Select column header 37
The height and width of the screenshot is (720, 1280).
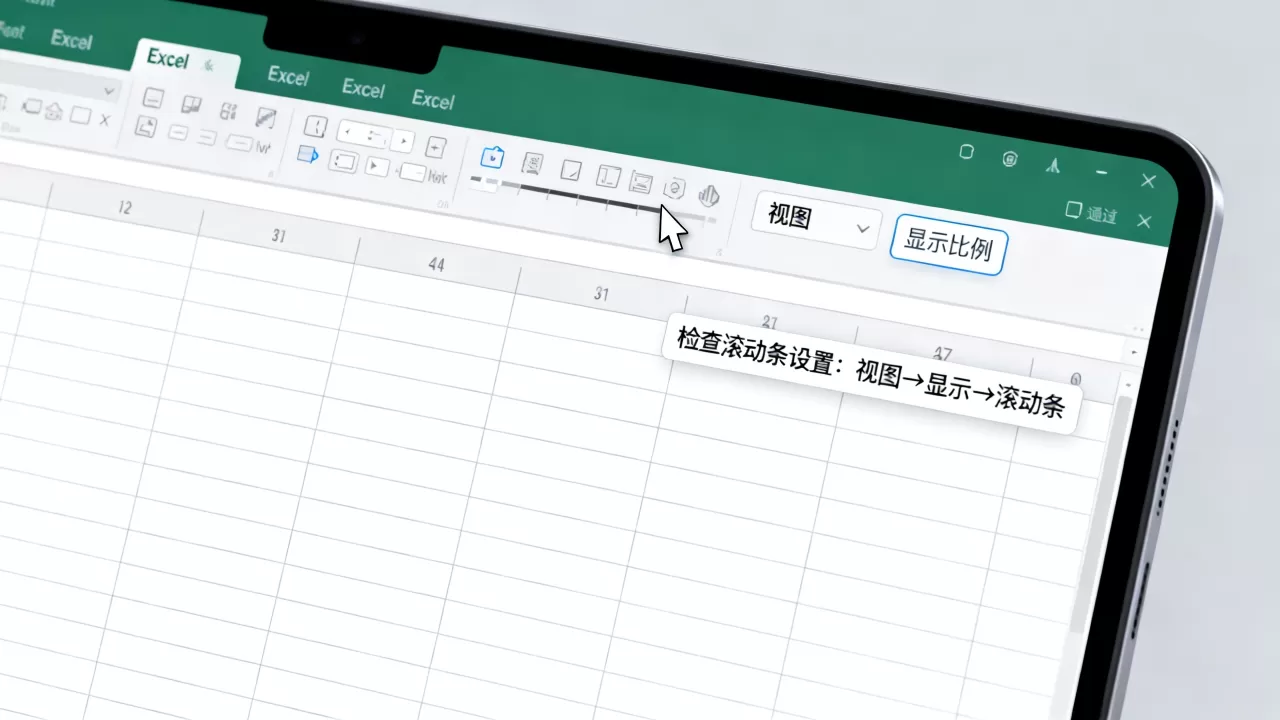click(x=942, y=354)
